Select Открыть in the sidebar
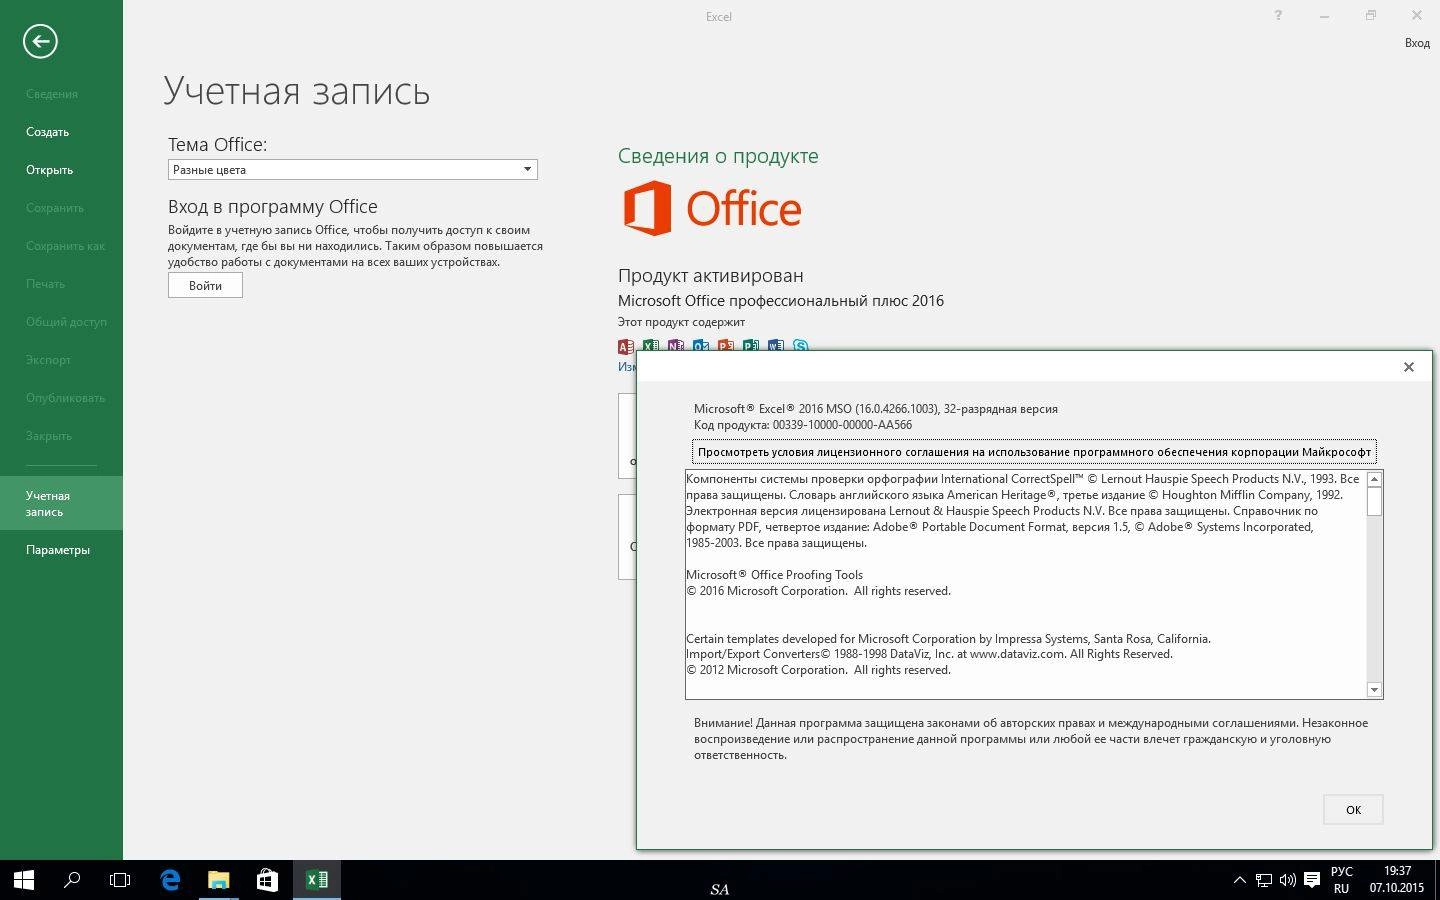The height and width of the screenshot is (900, 1440). [49, 170]
